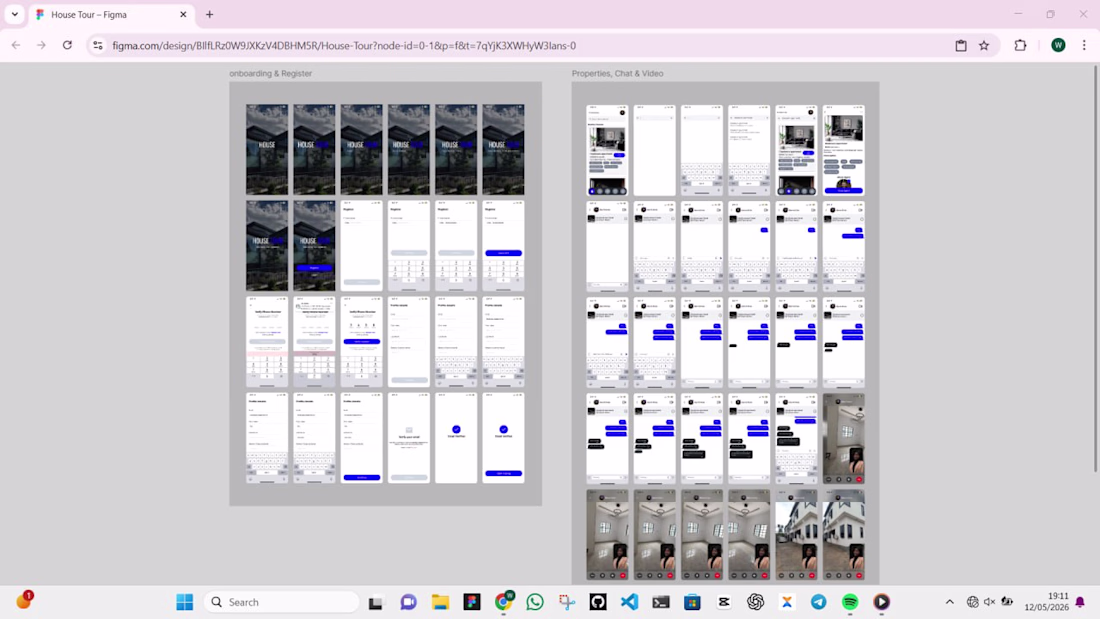Open the notification bell in system tray
The image size is (1100, 619).
(x=1080, y=602)
